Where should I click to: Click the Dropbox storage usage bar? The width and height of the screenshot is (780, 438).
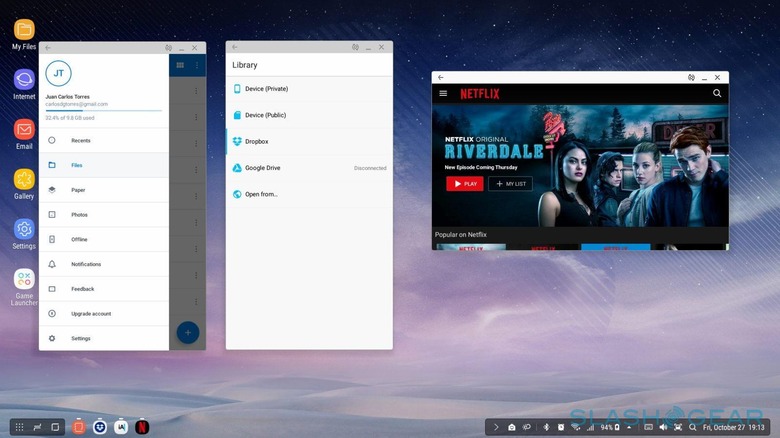tap(103, 110)
